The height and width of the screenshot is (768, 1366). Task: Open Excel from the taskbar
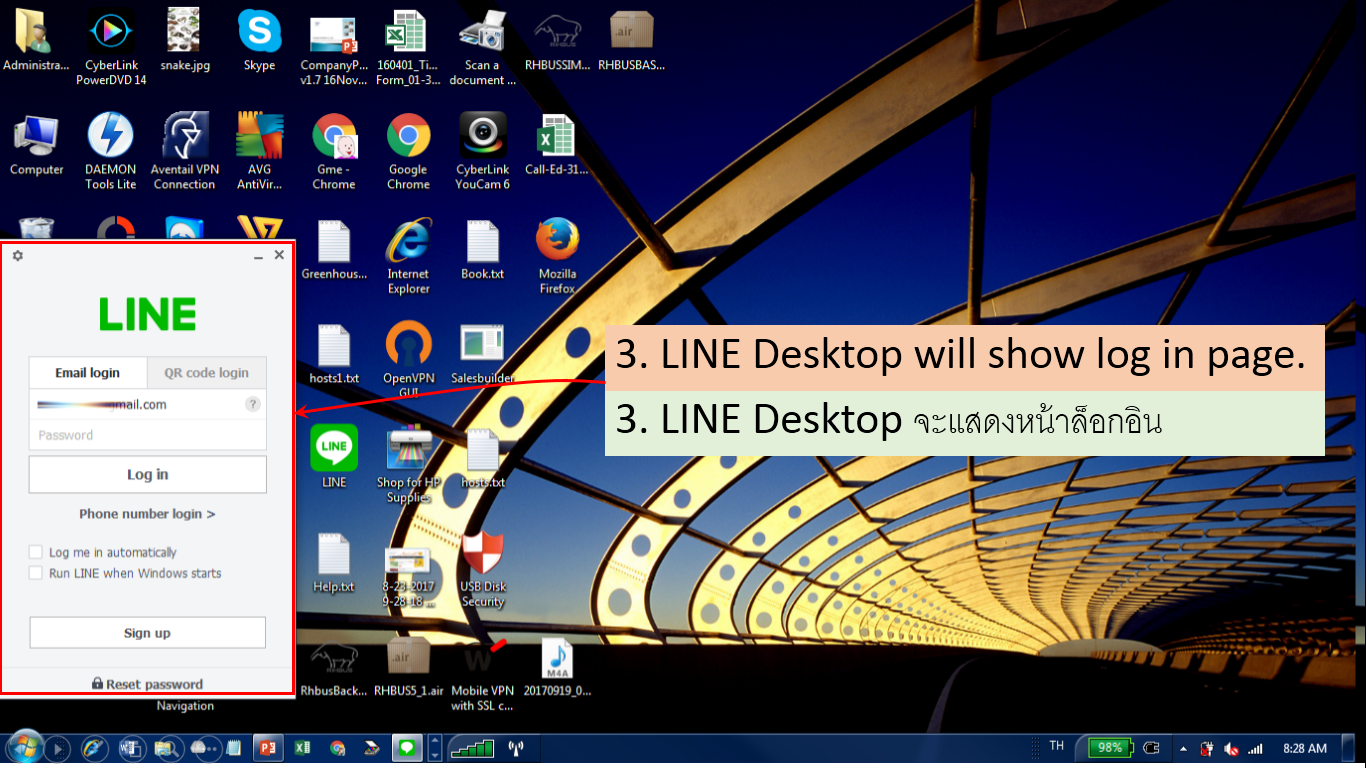[302, 747]
